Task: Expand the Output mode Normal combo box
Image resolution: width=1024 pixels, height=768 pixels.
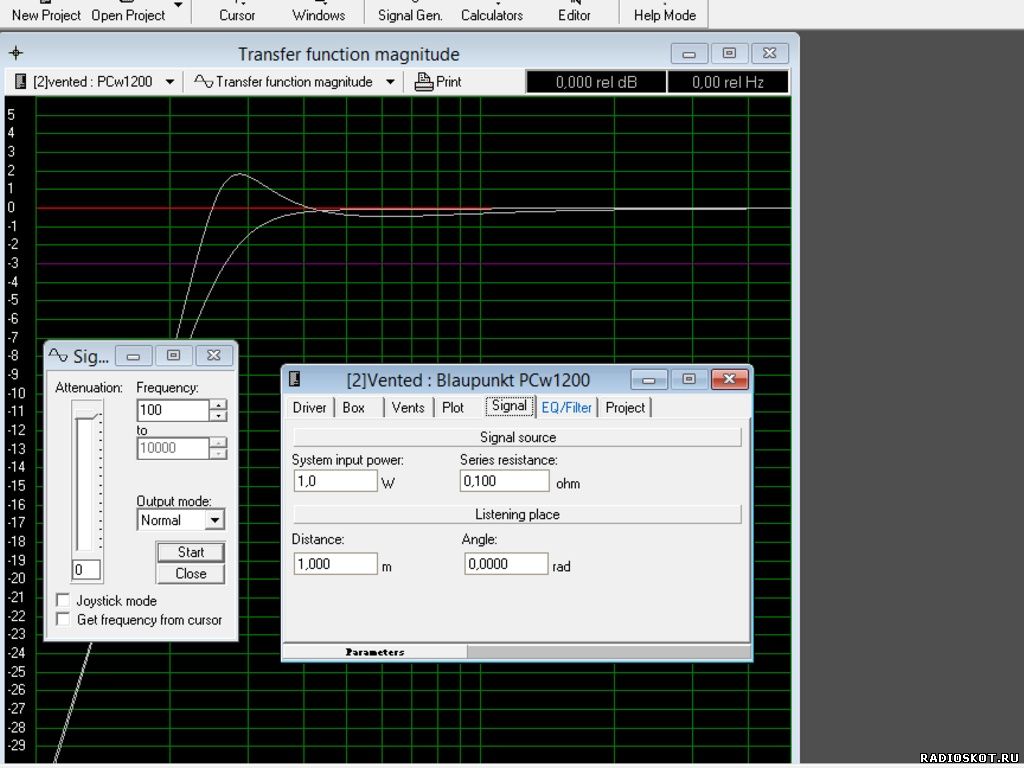Action: click(x=214, y=520)
